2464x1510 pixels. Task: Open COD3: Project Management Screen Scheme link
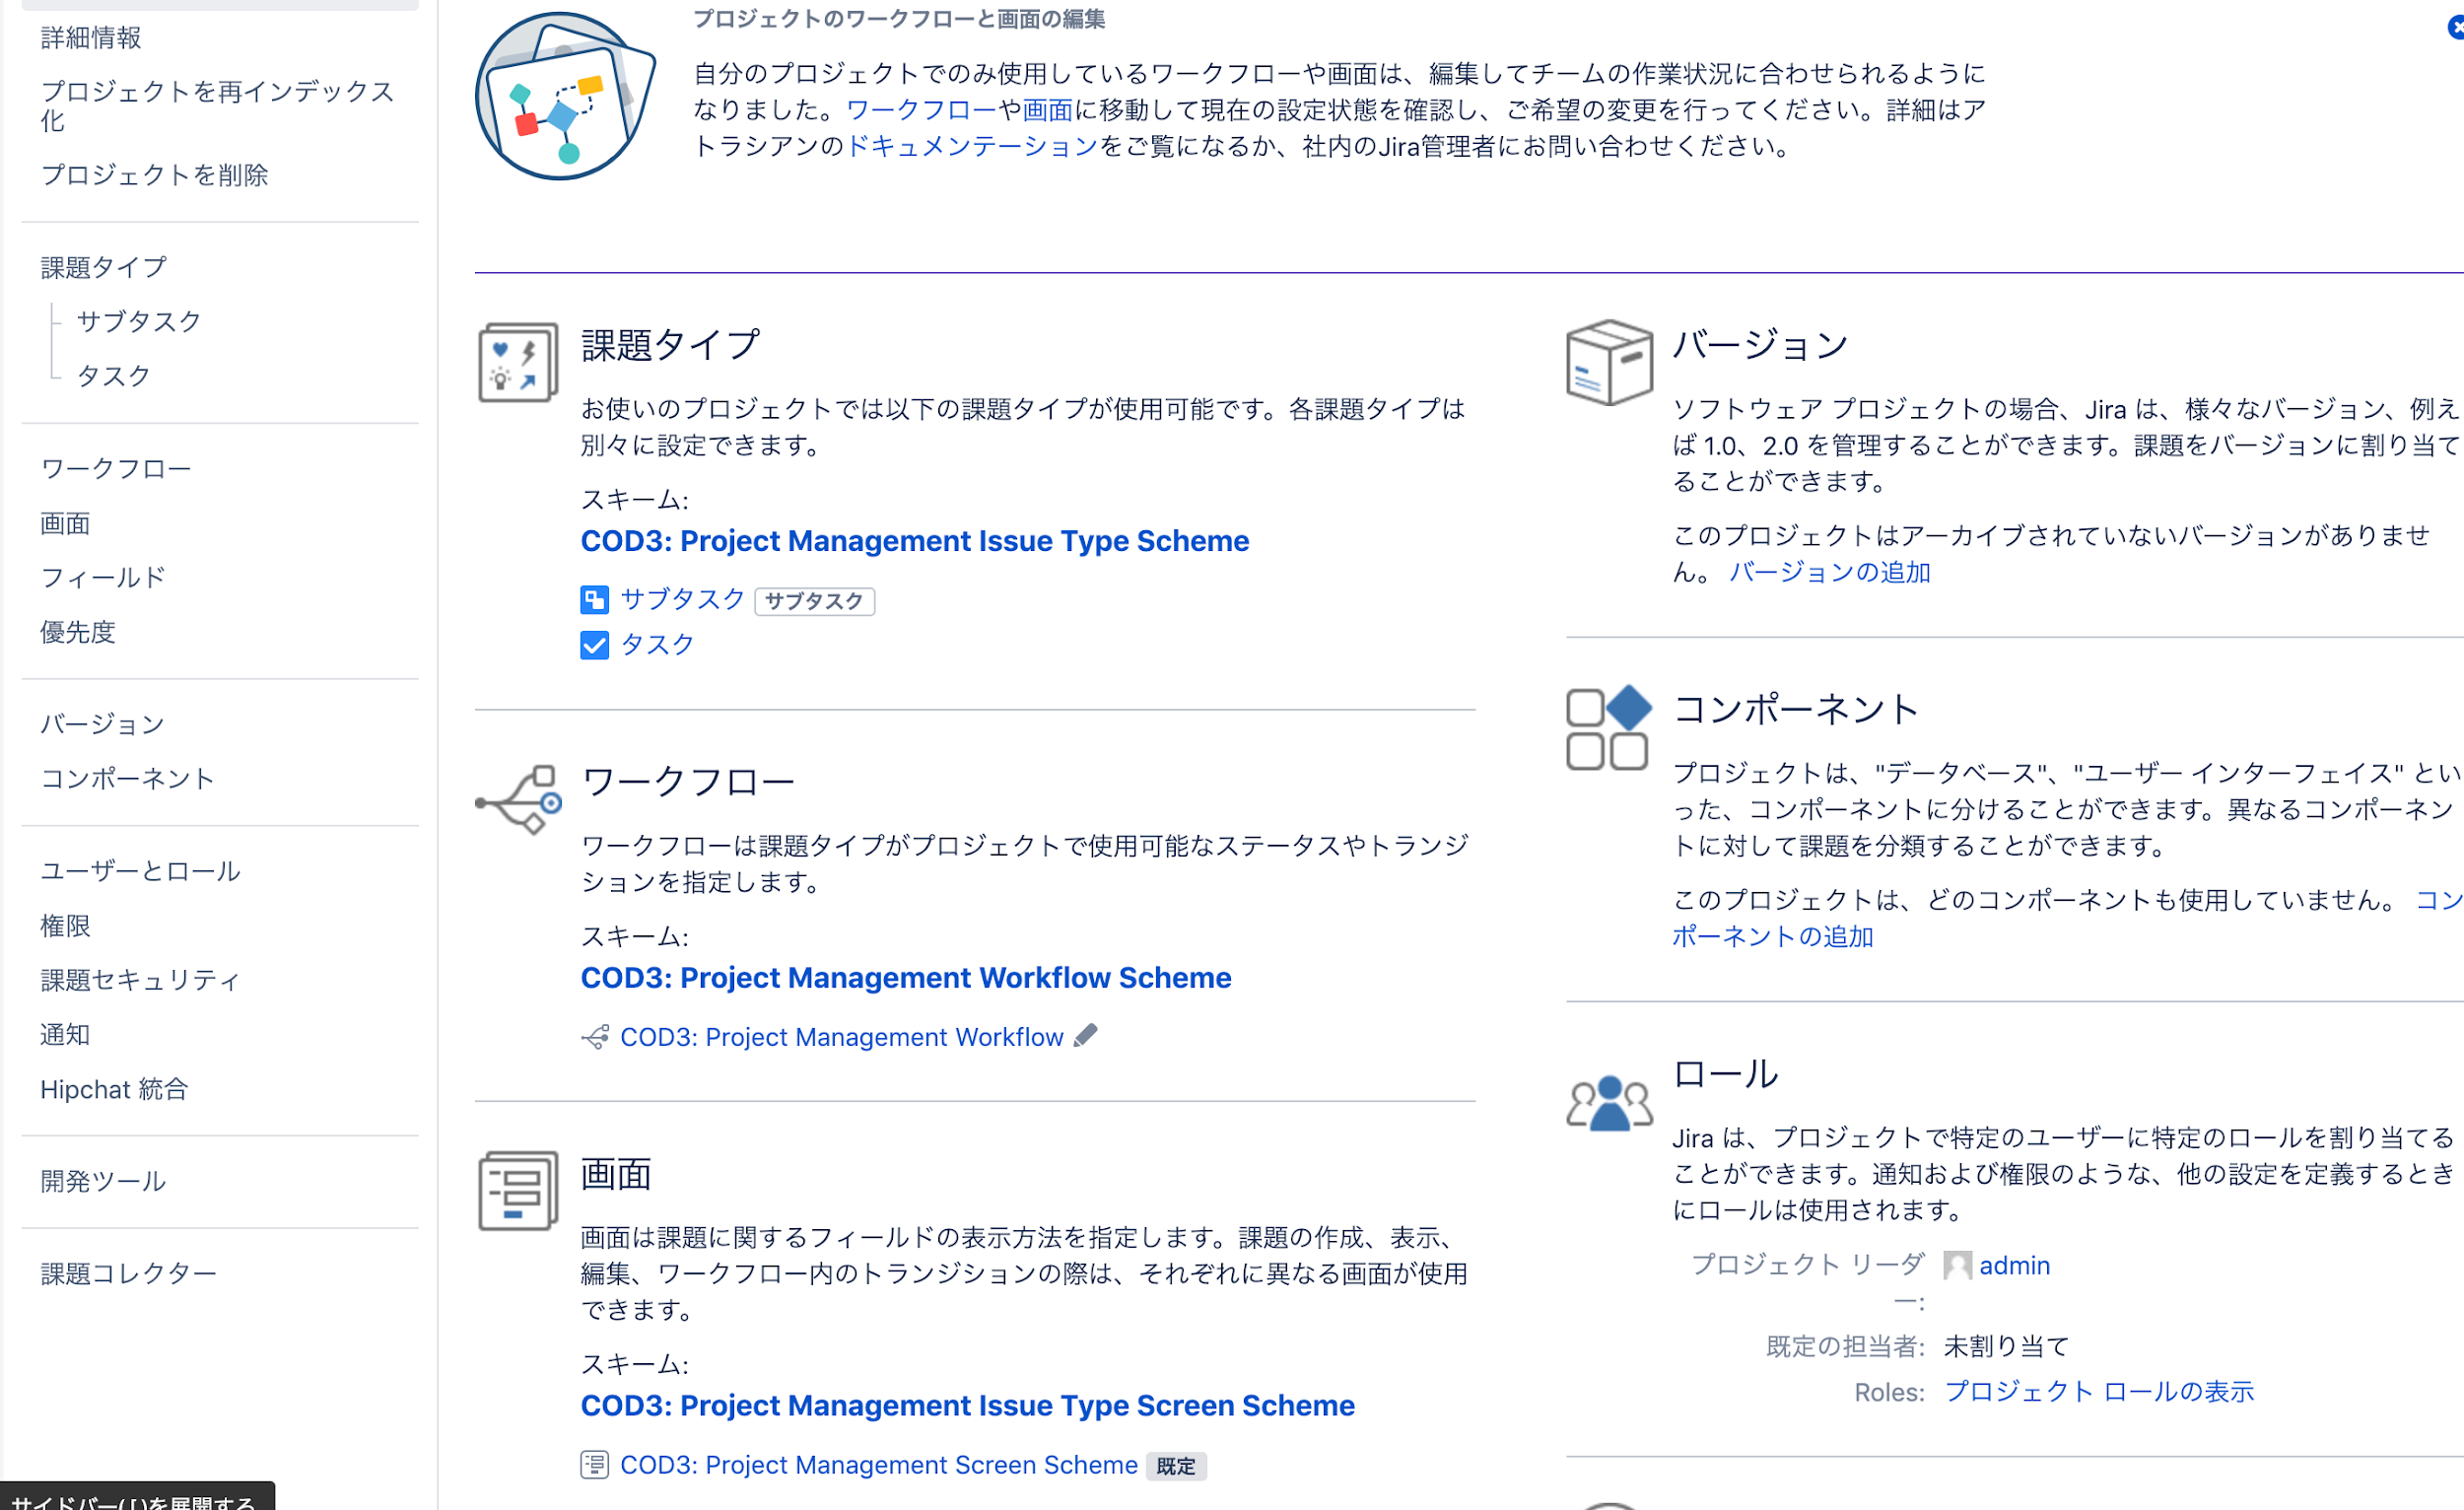pos(879,1465)
